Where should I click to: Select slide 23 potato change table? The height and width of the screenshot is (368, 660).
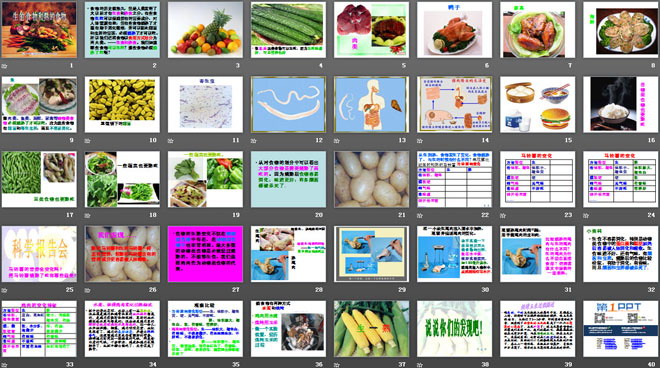pos(538,179)
